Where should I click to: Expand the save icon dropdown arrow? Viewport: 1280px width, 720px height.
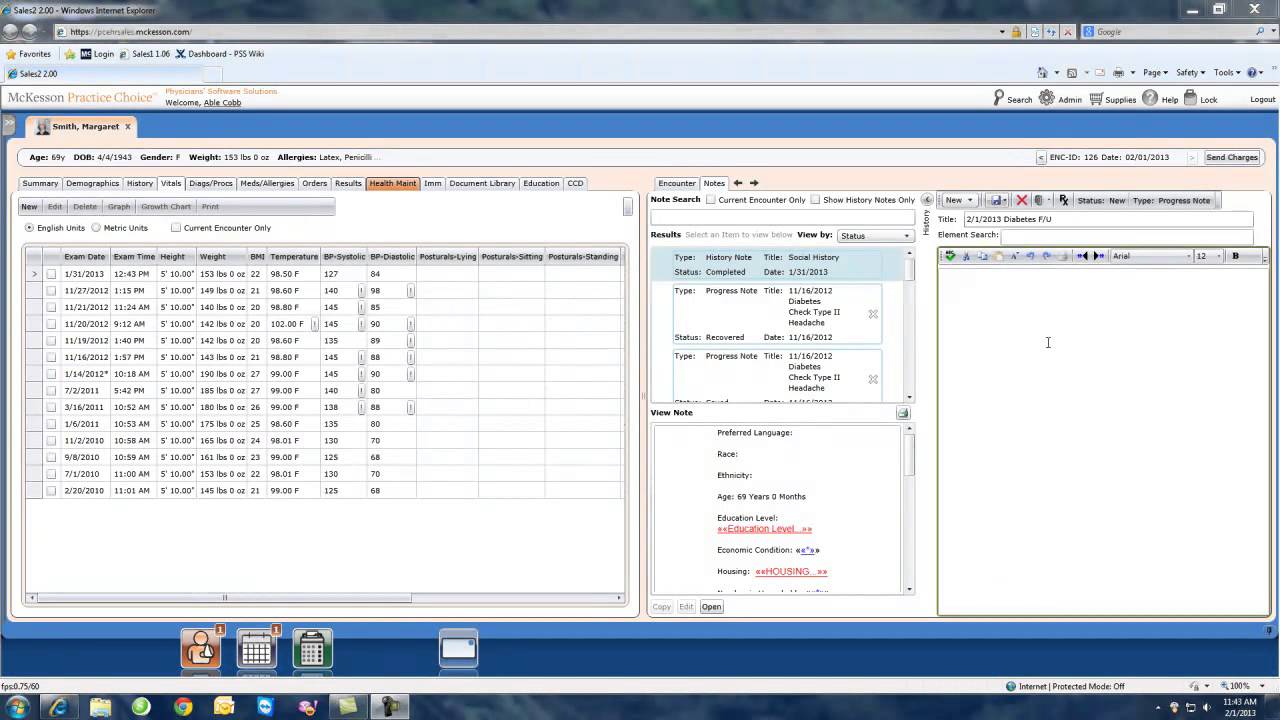(x=1007, y=200)
